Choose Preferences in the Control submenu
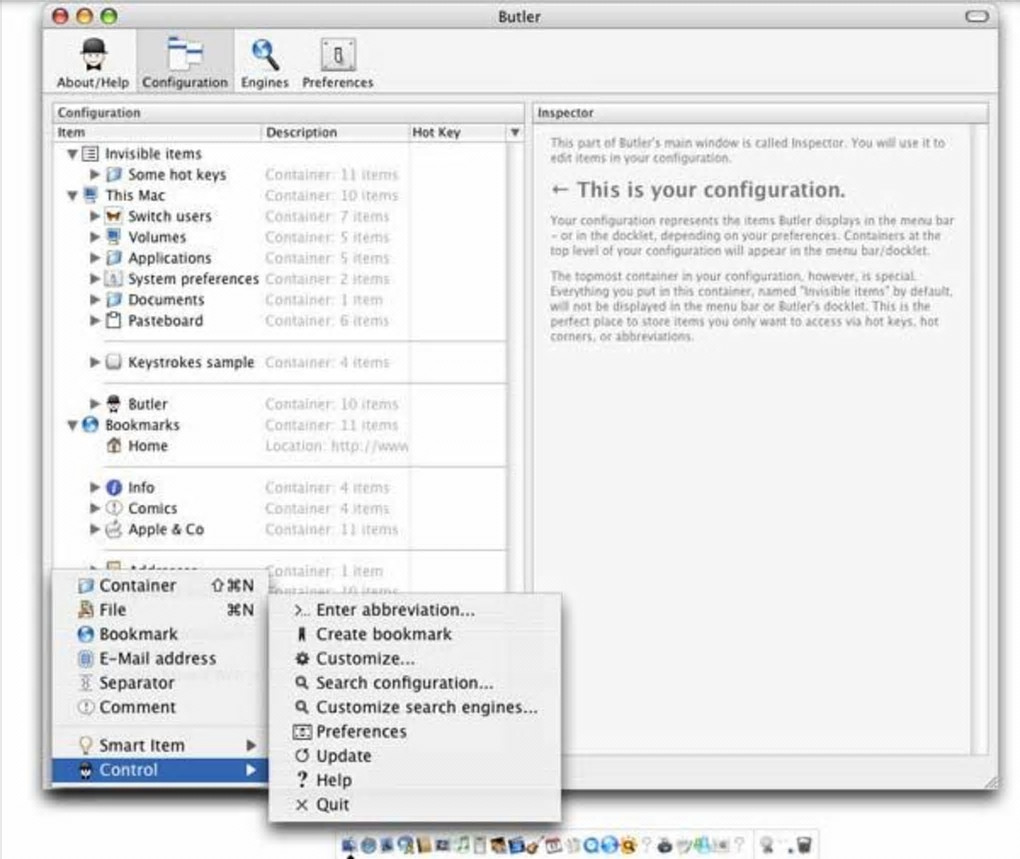Image resolution: width=1020 pixels, height=859 pixels. [x=414, y=732]
